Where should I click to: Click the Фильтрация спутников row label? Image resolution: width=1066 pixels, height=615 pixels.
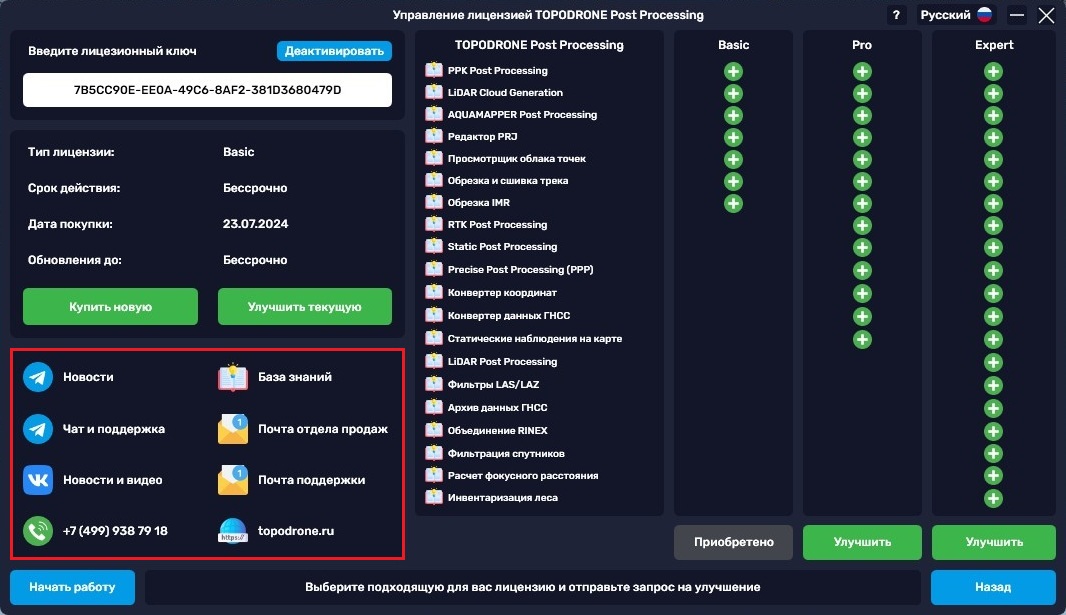tap(506, 453)
